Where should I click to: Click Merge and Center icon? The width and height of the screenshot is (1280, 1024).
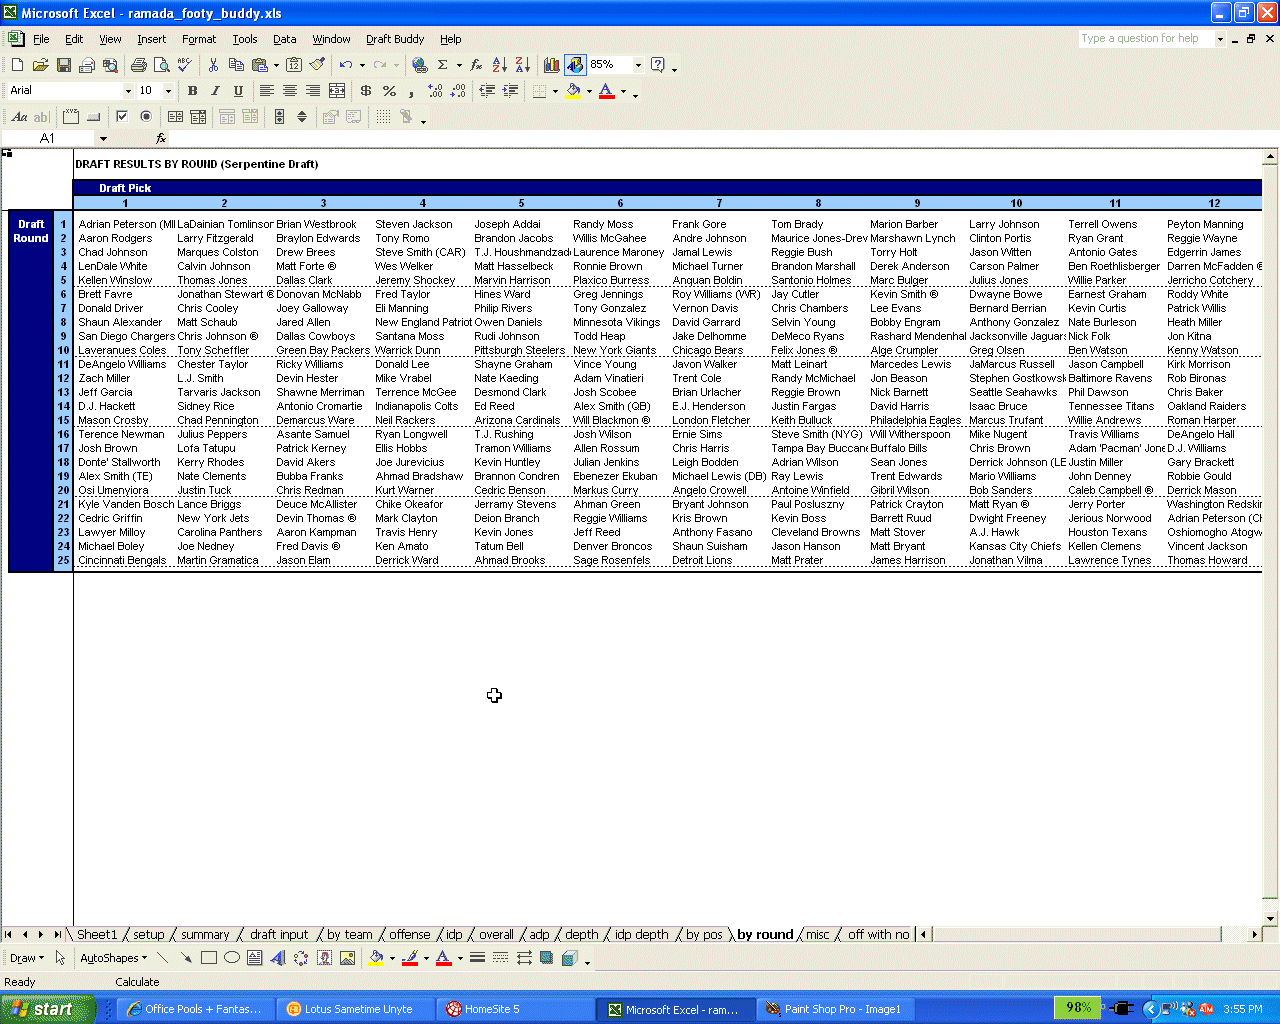click(337, 91)
